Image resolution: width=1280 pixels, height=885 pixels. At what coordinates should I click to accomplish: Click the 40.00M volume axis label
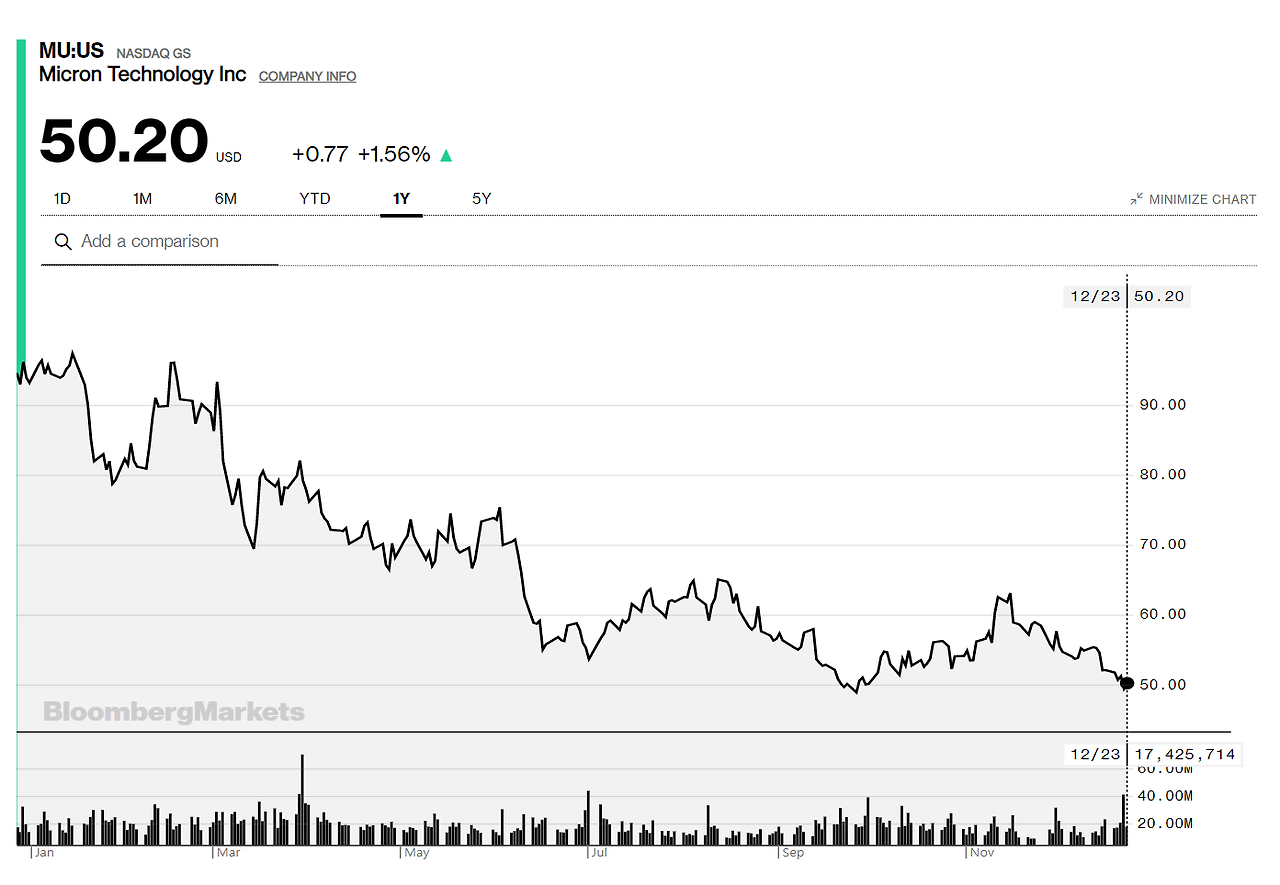pos(1166,796)
